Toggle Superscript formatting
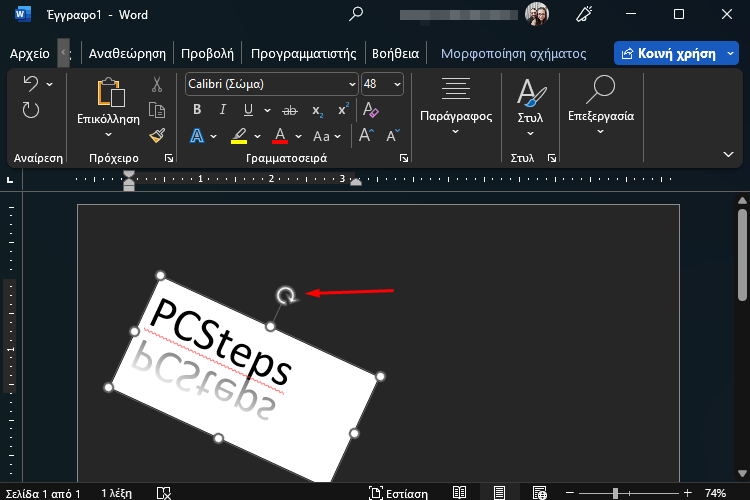Viewport: 750px width, 500px height. [x=343, y=110]
